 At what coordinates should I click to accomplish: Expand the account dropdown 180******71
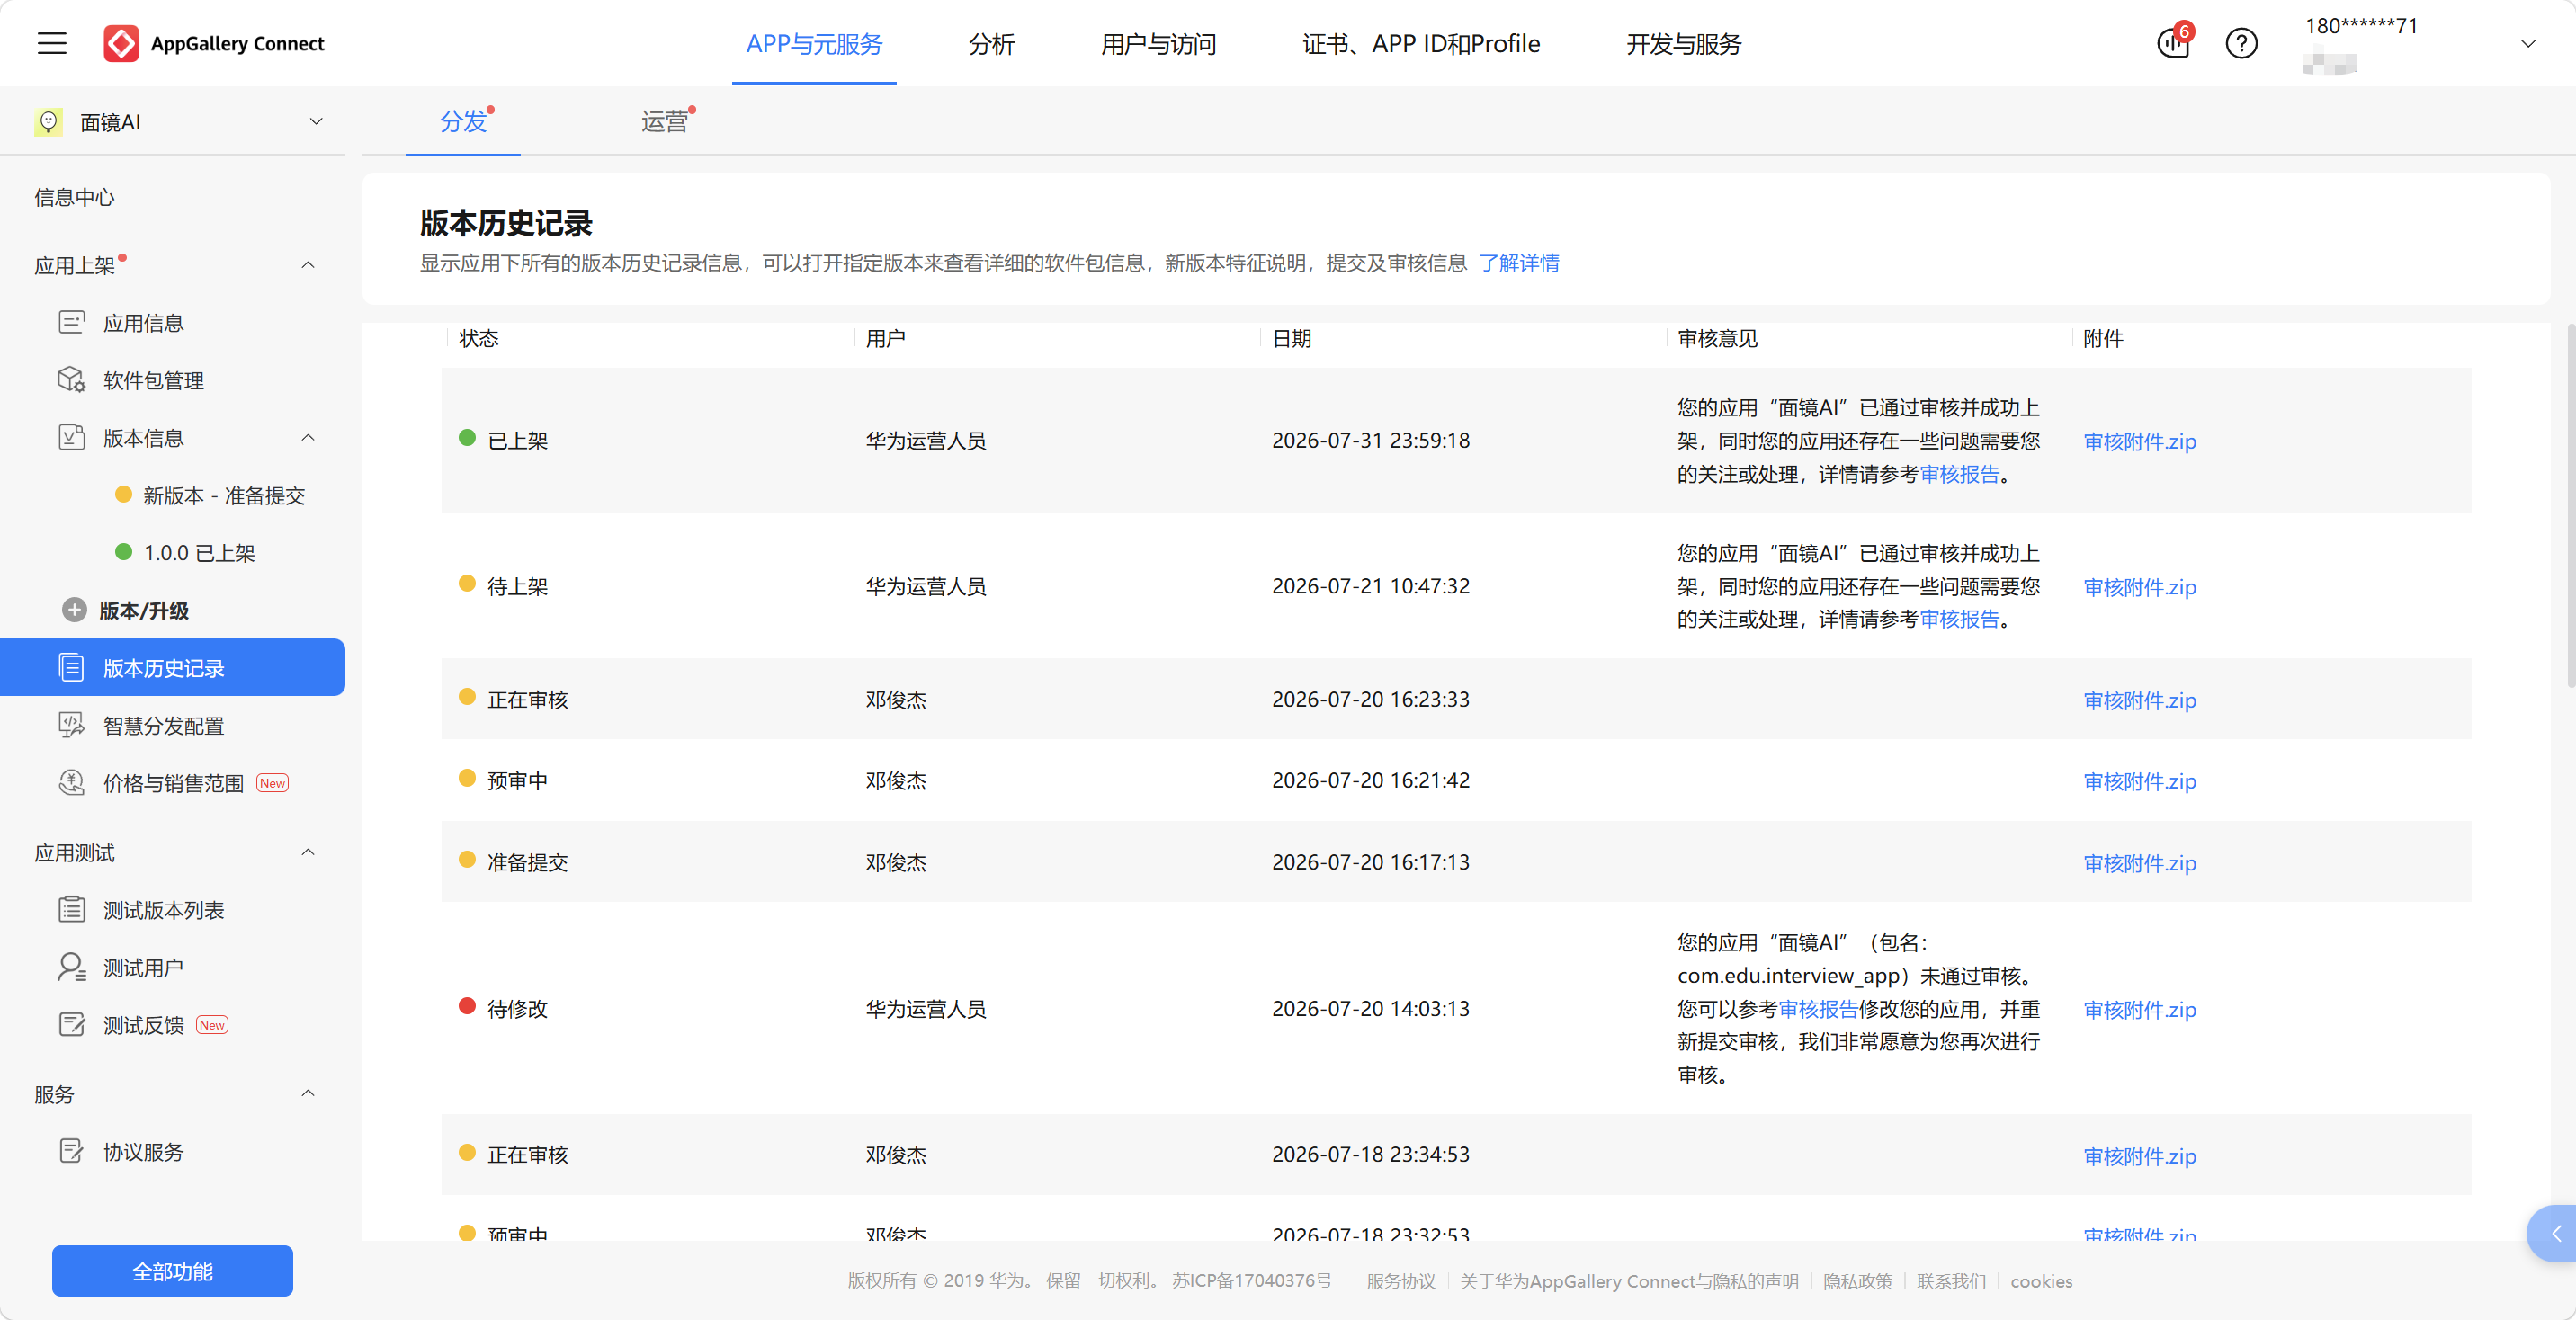(x=2527, y=44)
